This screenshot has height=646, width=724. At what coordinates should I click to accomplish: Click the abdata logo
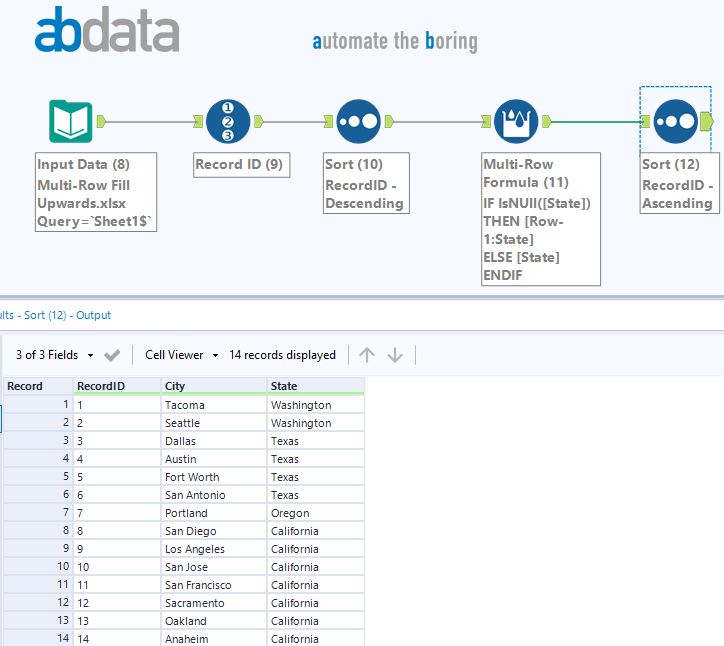coord(107,29)
